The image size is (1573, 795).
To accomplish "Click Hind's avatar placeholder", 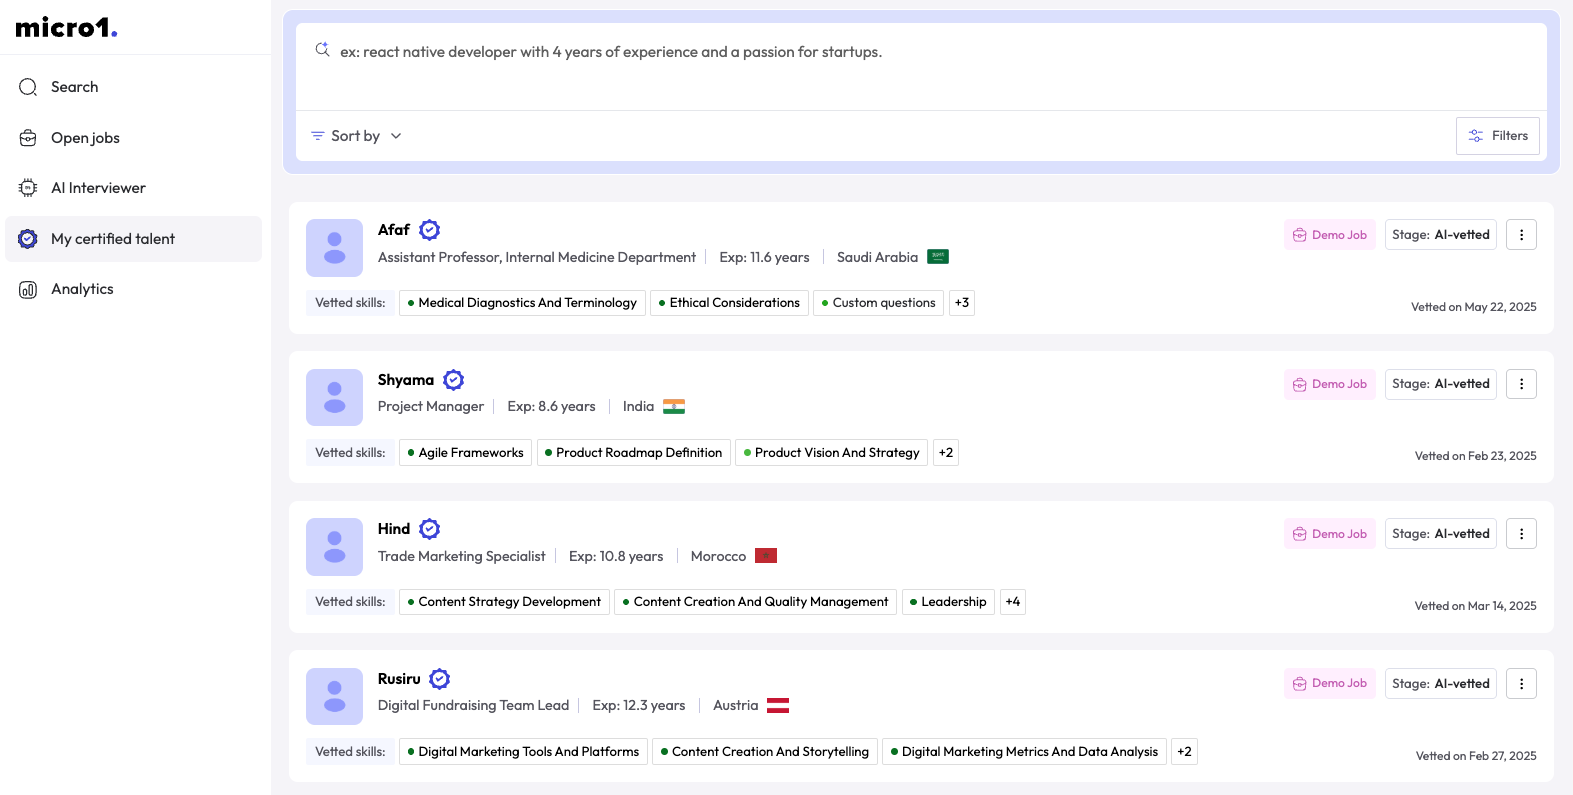I will click(334, 547).
